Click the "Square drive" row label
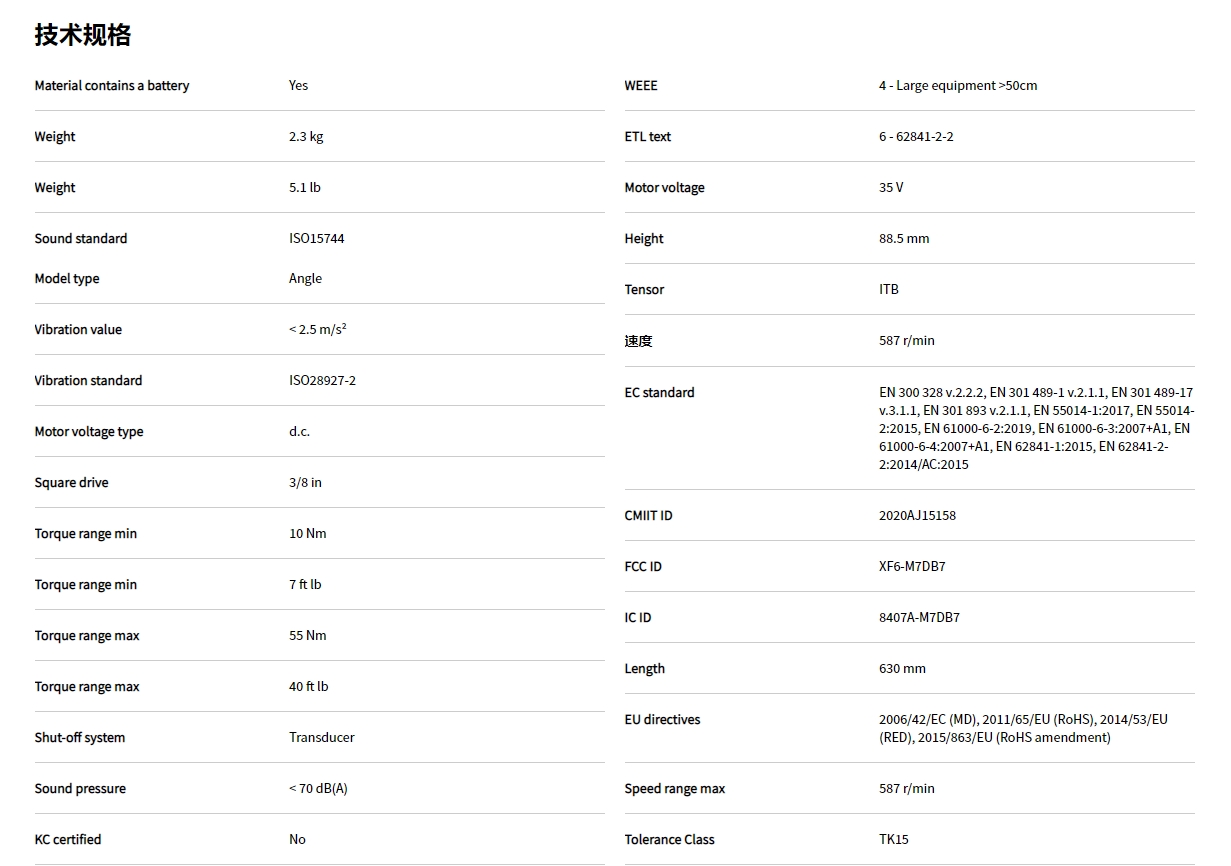The image size is (1231, 866). click(71, 483)
